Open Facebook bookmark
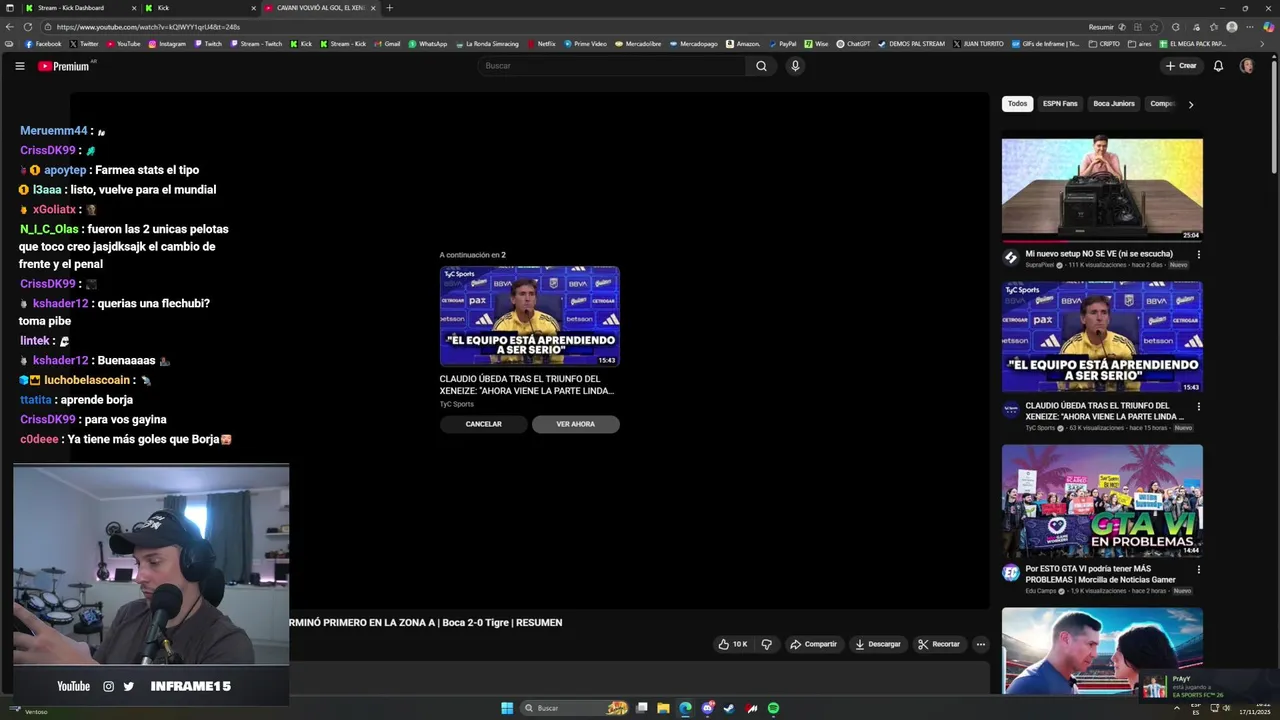The image size is (1280, 720). pos(42,44)
